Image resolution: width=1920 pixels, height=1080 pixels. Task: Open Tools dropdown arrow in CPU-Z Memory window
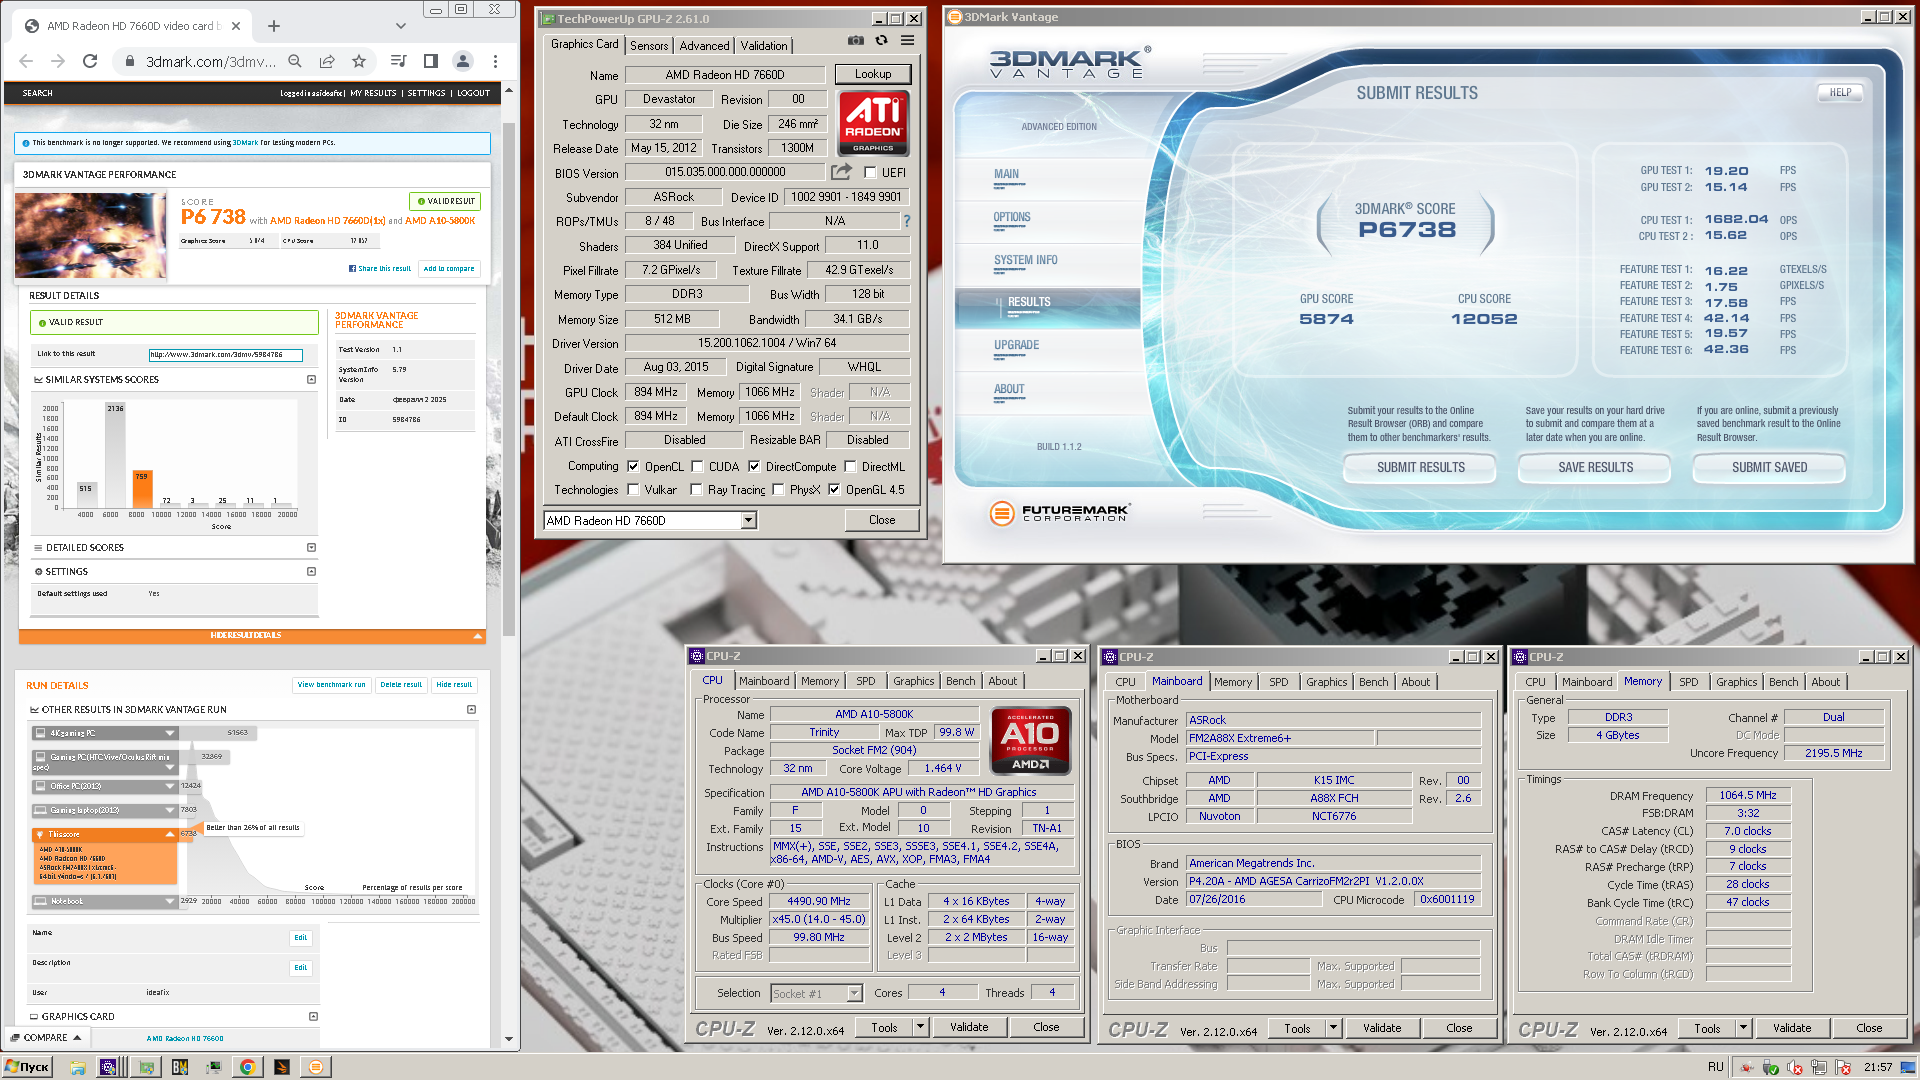[x=1743, y=1028]
